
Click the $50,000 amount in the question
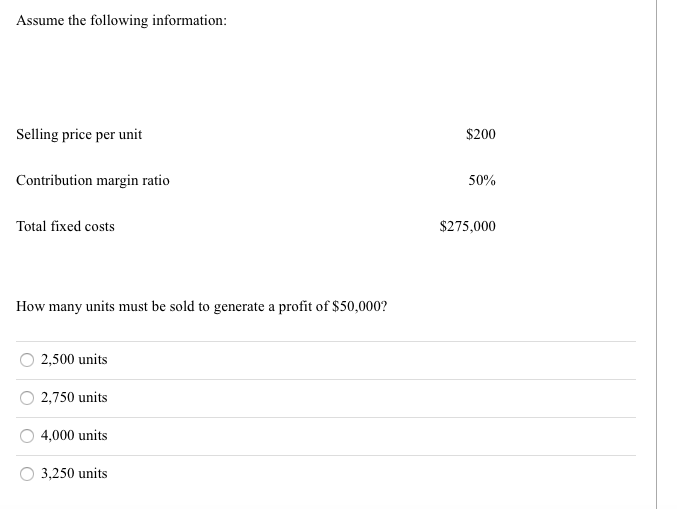tap(356, 307)
